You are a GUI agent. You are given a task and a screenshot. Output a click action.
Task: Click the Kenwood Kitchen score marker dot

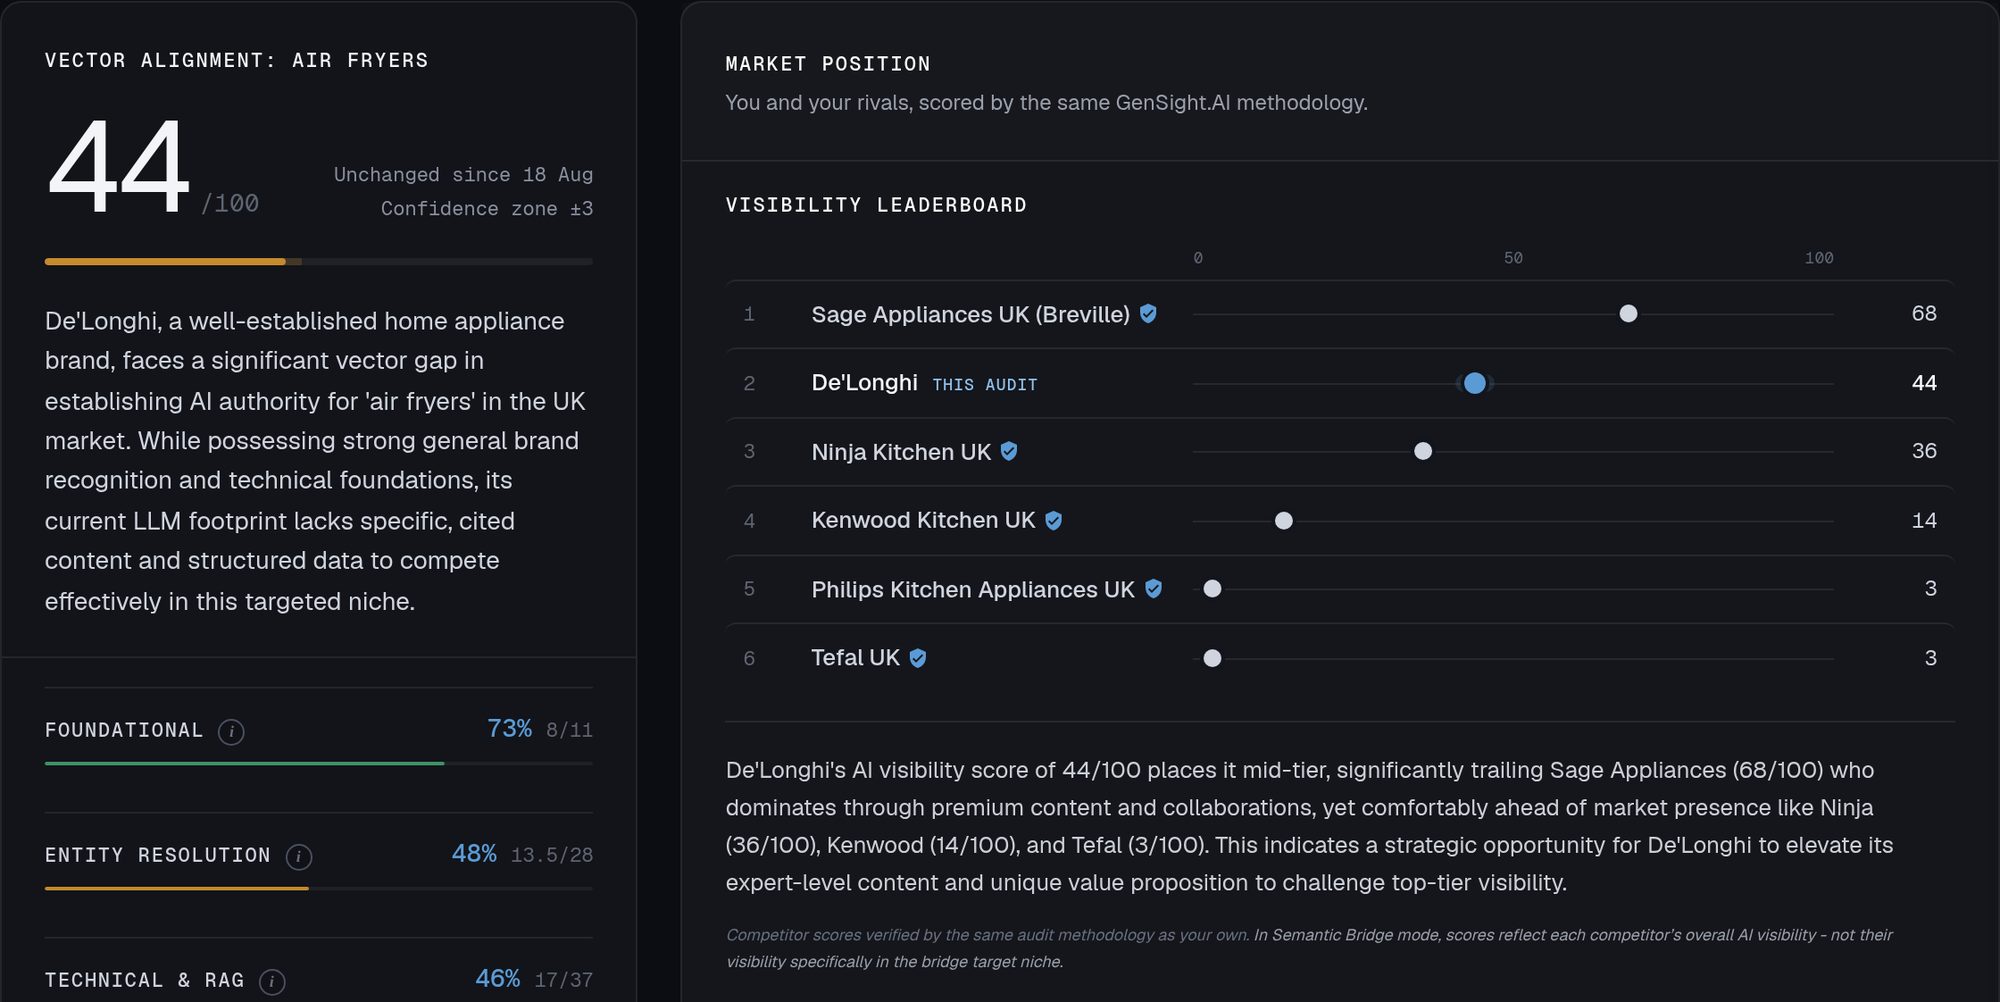1284,521
